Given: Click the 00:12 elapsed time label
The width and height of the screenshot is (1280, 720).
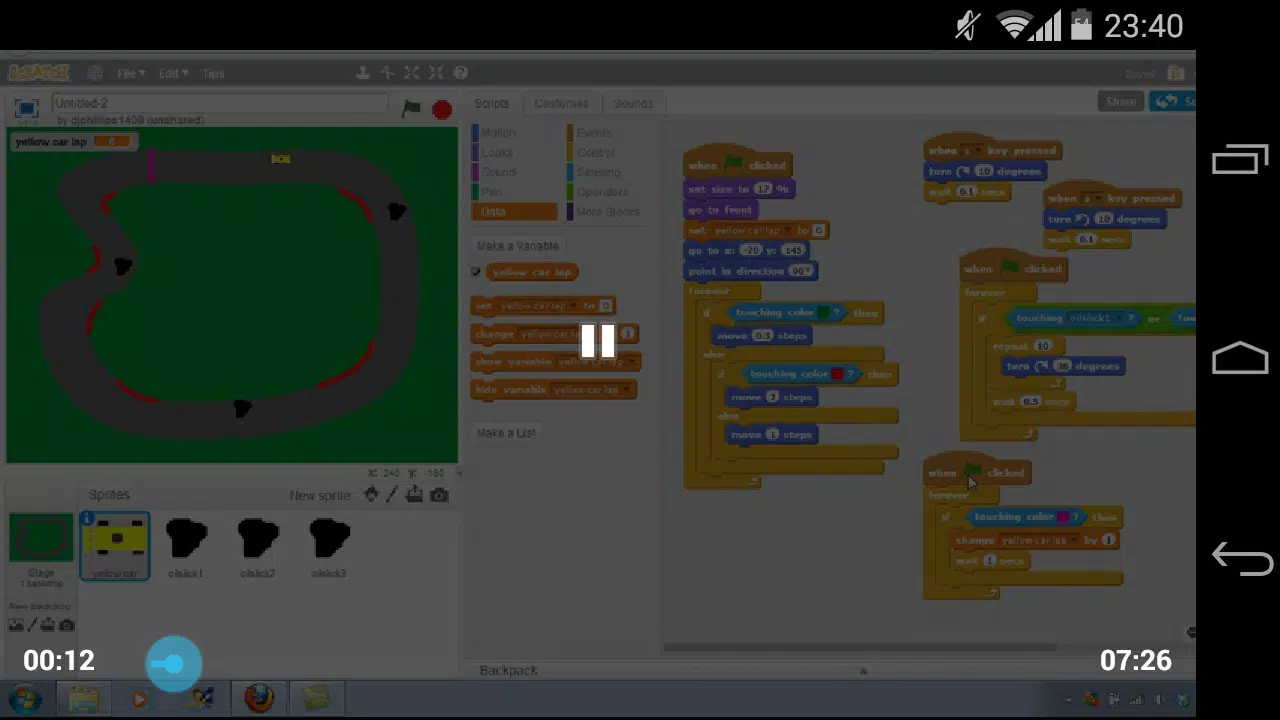Looking at the screenshot, I should click(x=59, y=660).
